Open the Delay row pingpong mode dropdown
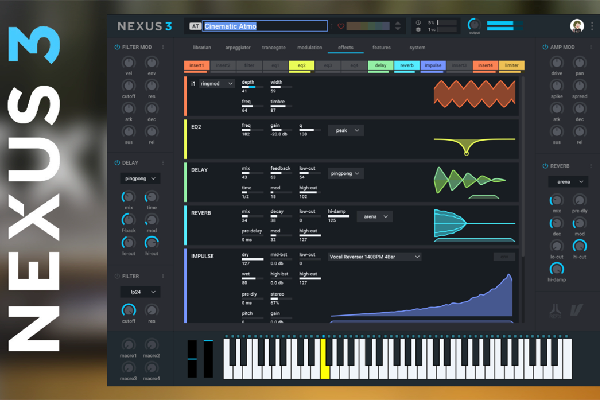600x400 pixels. [346, 173]
